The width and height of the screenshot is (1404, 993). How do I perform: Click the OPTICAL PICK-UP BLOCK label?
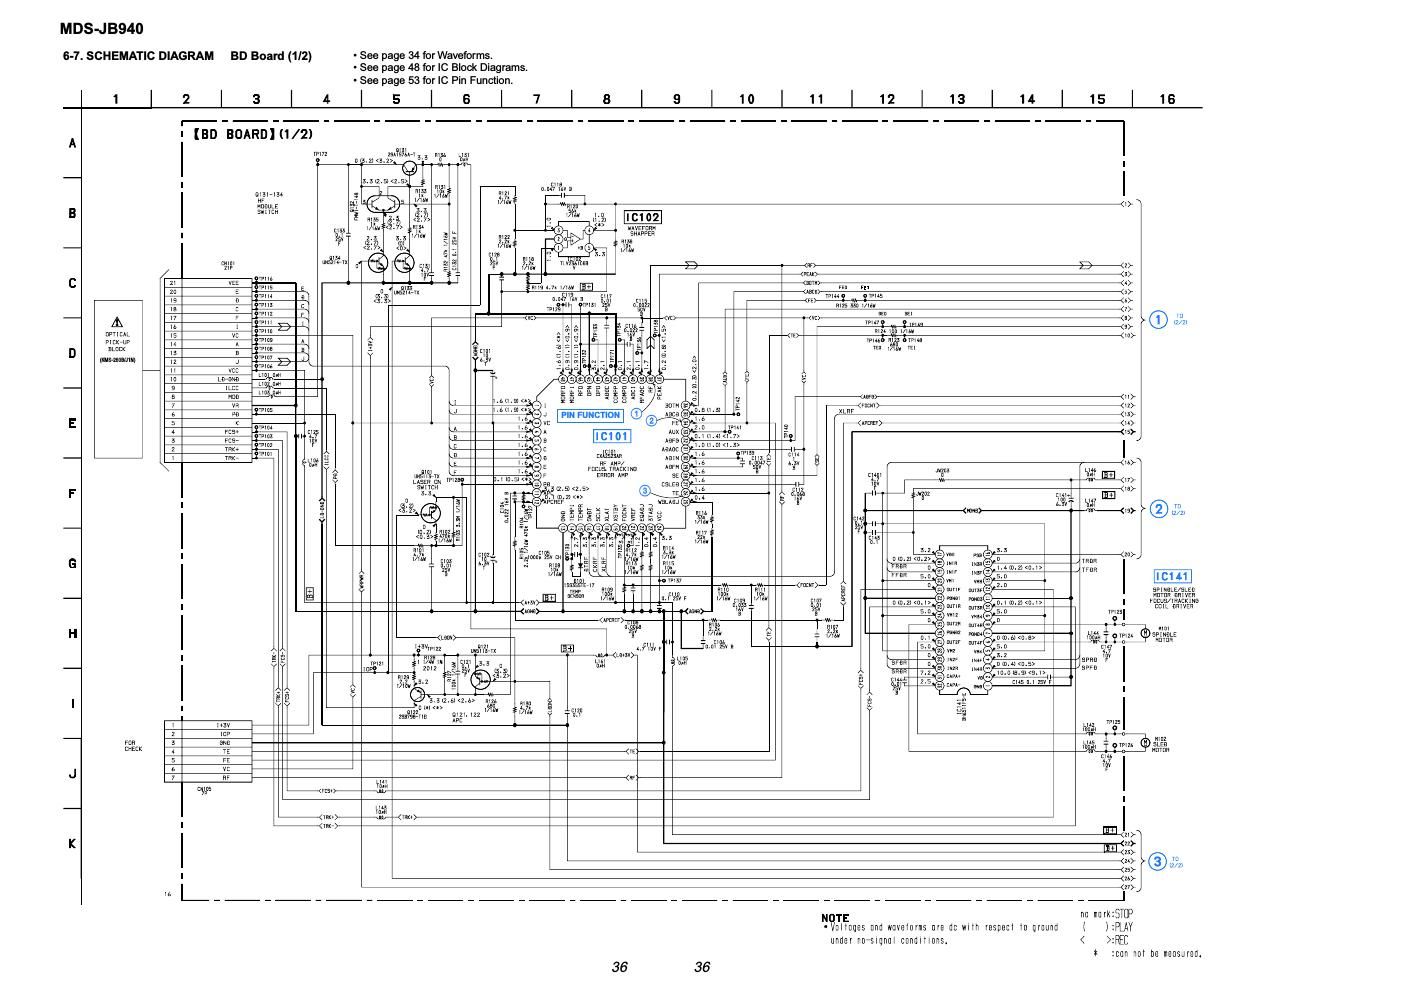(118, 342)
